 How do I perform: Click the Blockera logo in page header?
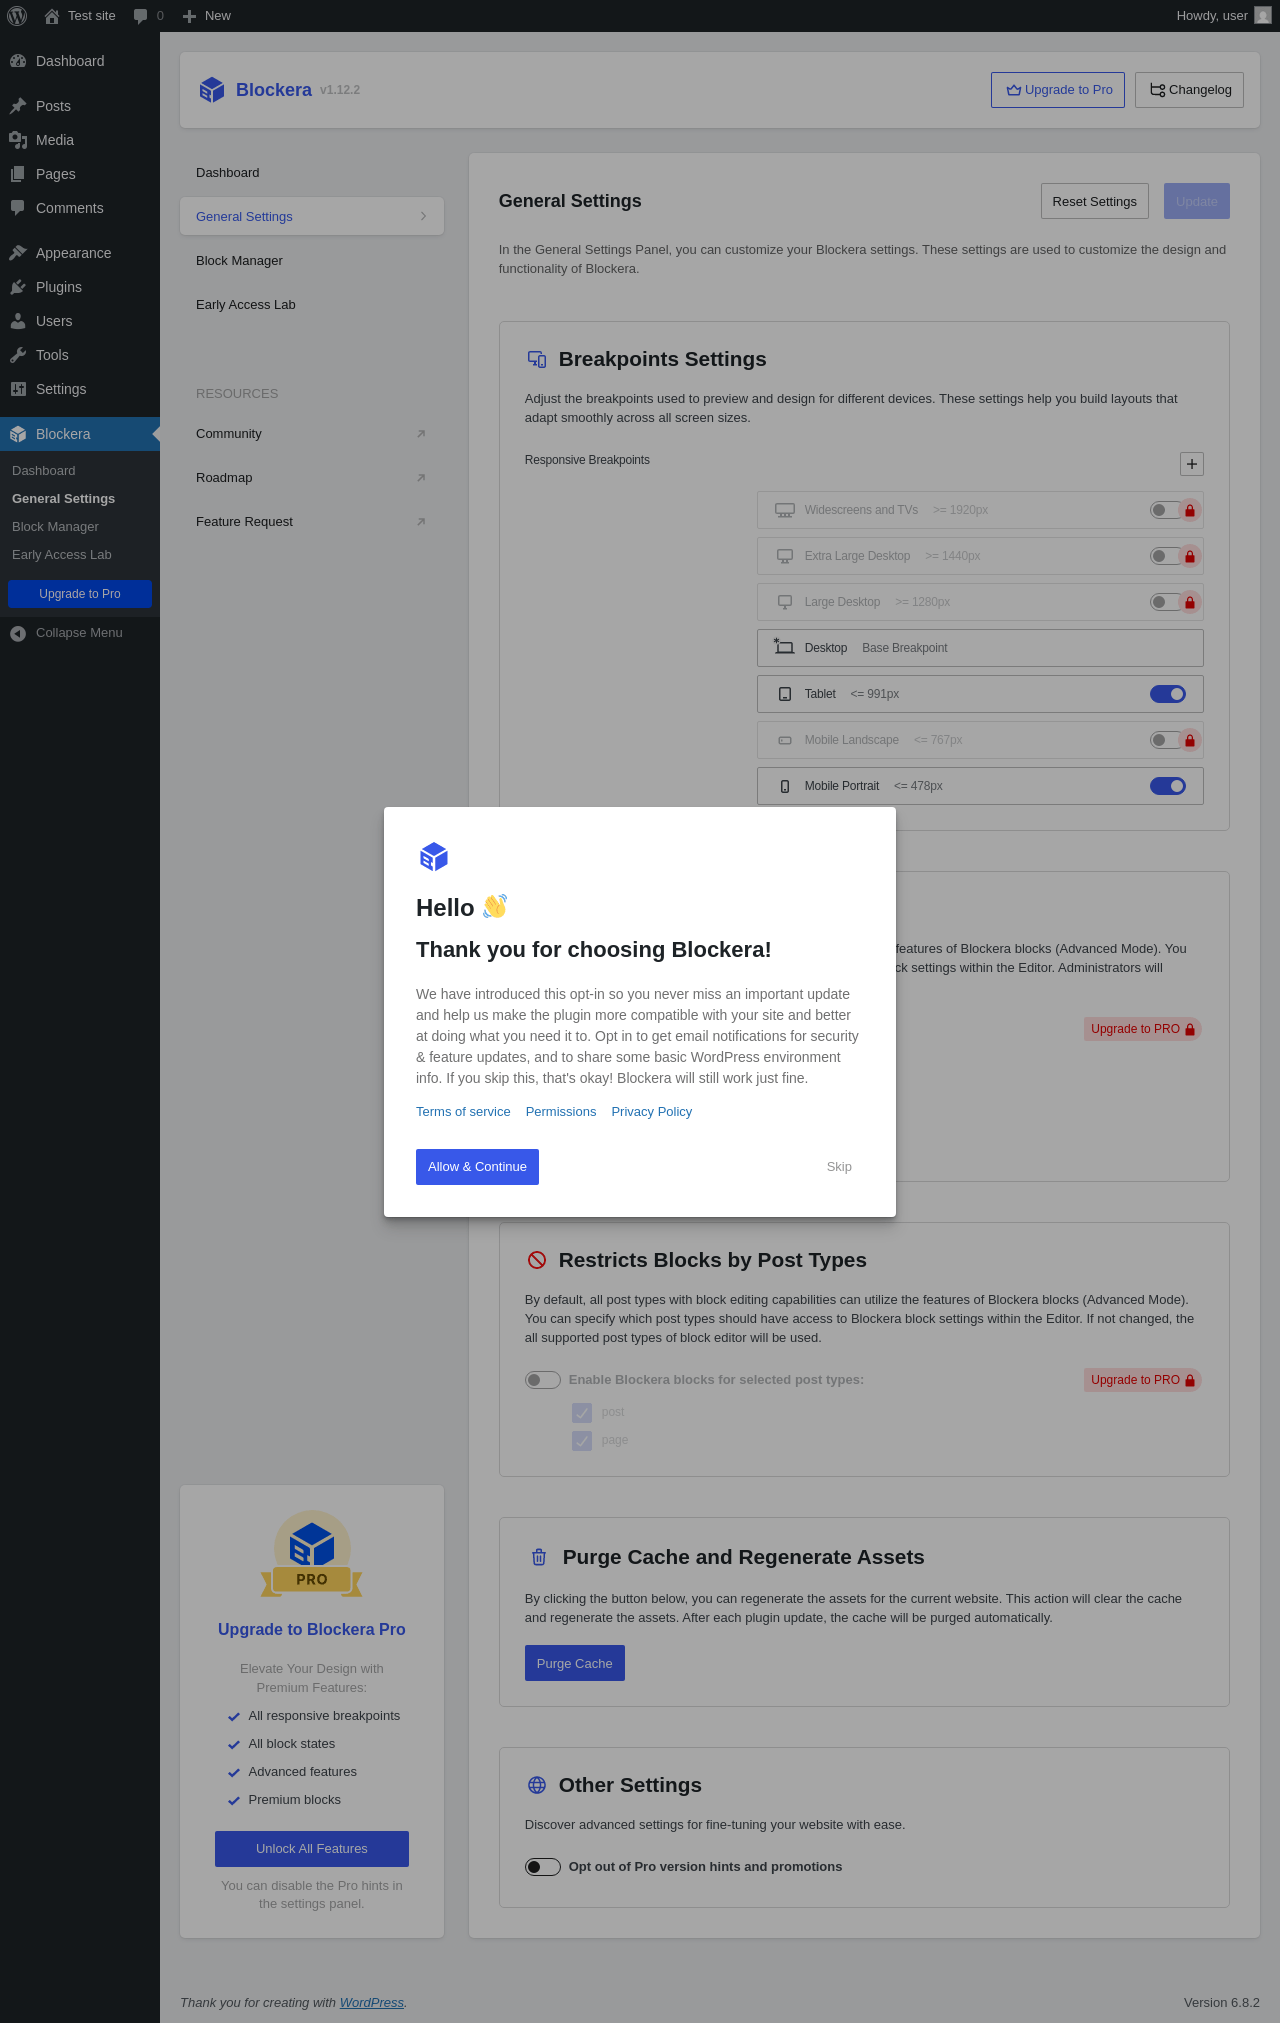[x=212, y=90]
